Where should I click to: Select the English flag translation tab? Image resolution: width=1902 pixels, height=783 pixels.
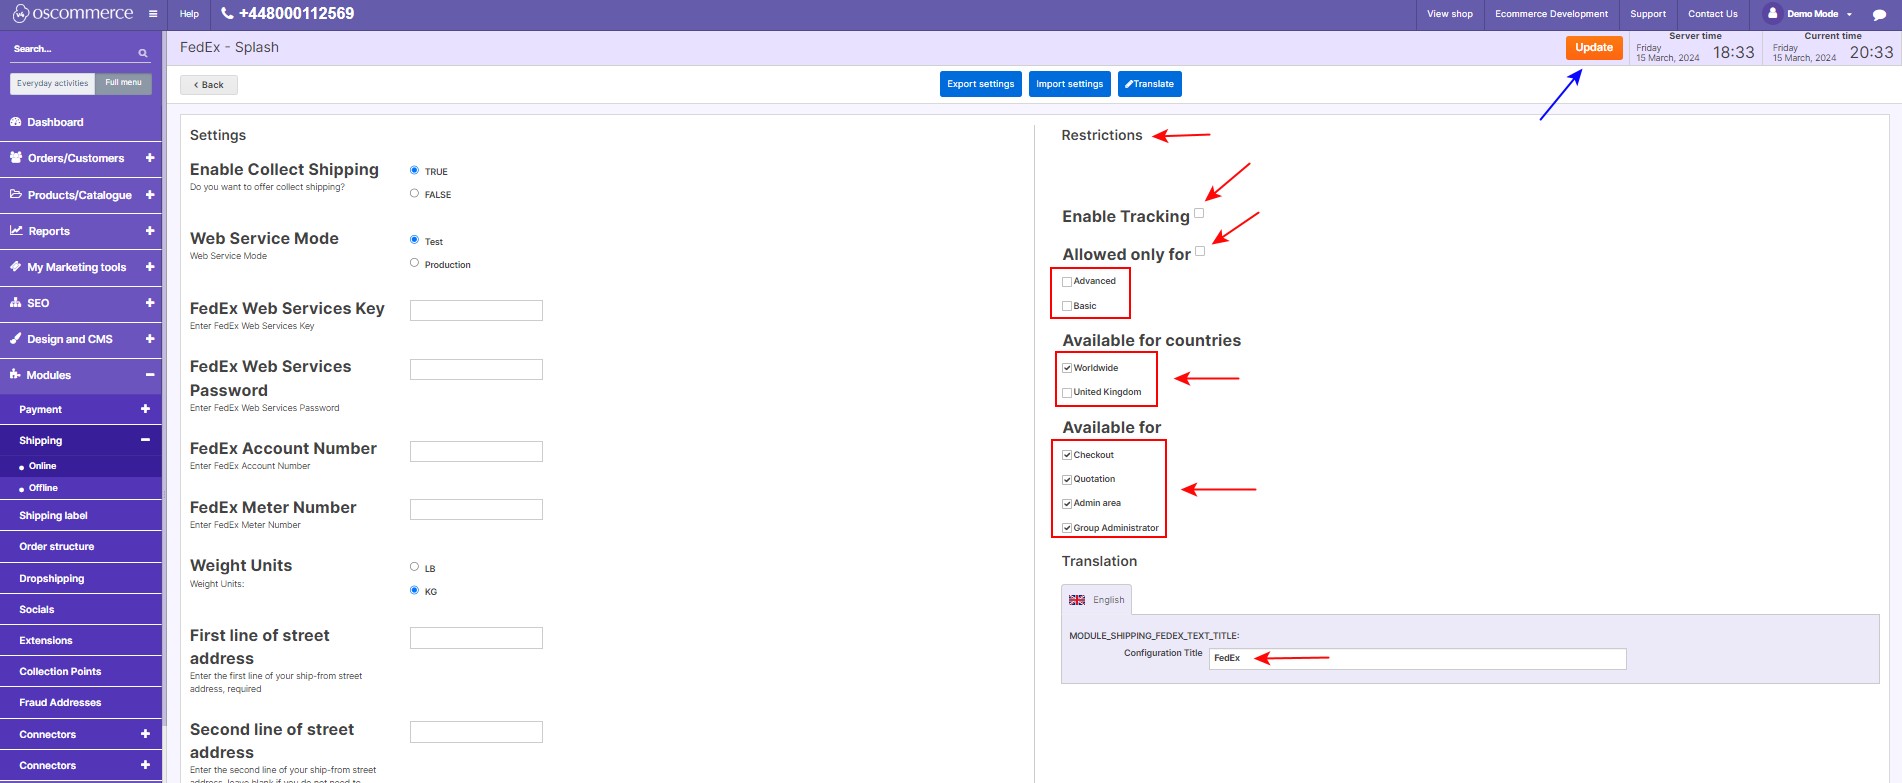click(x=1096, y=600)
